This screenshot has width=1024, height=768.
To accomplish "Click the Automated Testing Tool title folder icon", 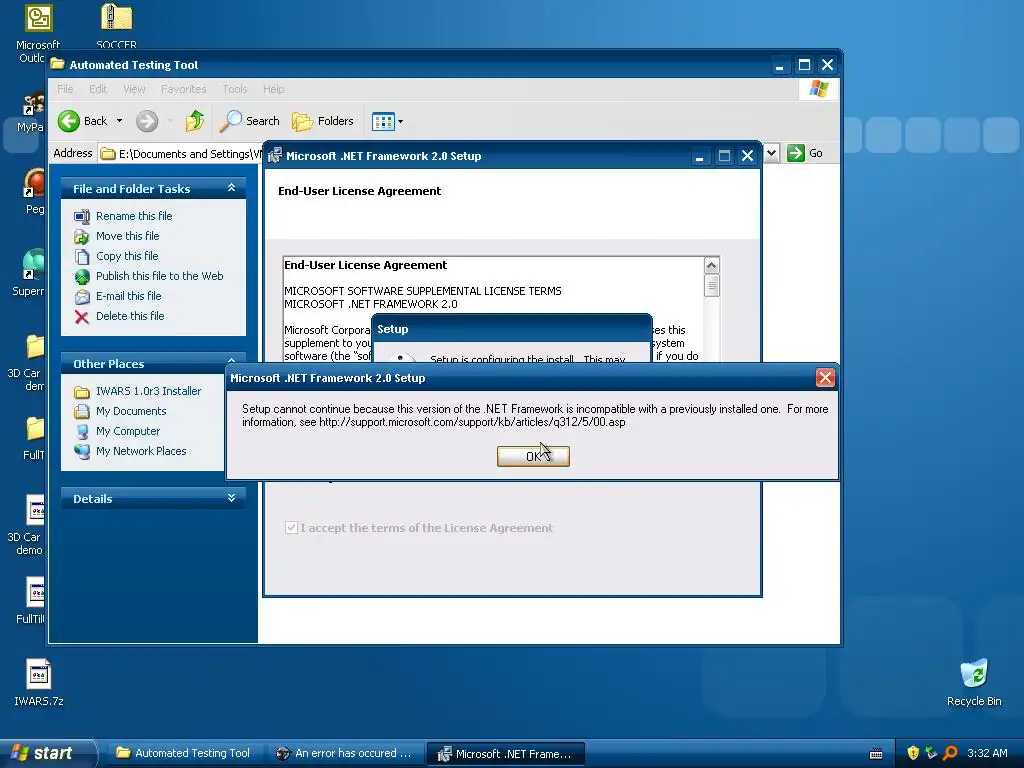I will 57,64.
